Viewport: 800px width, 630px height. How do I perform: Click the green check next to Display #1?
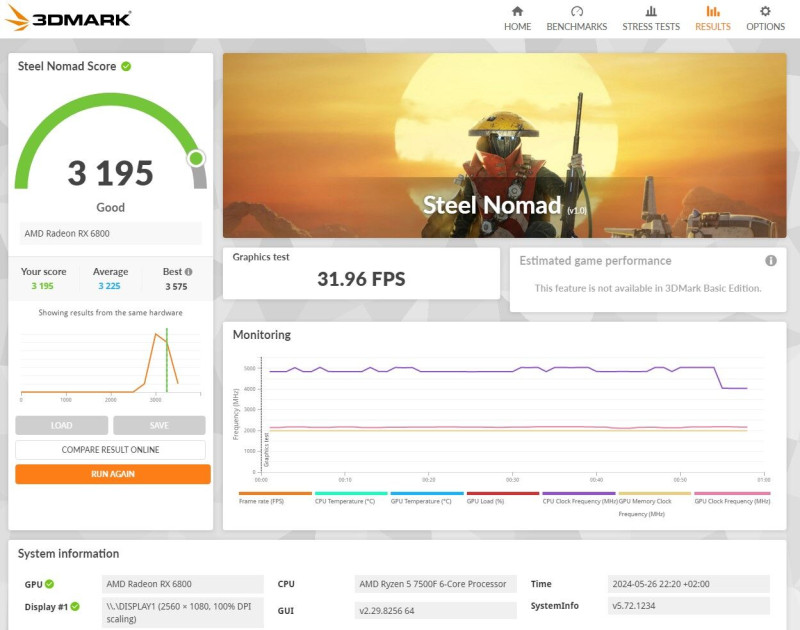[x=75, y=607]
